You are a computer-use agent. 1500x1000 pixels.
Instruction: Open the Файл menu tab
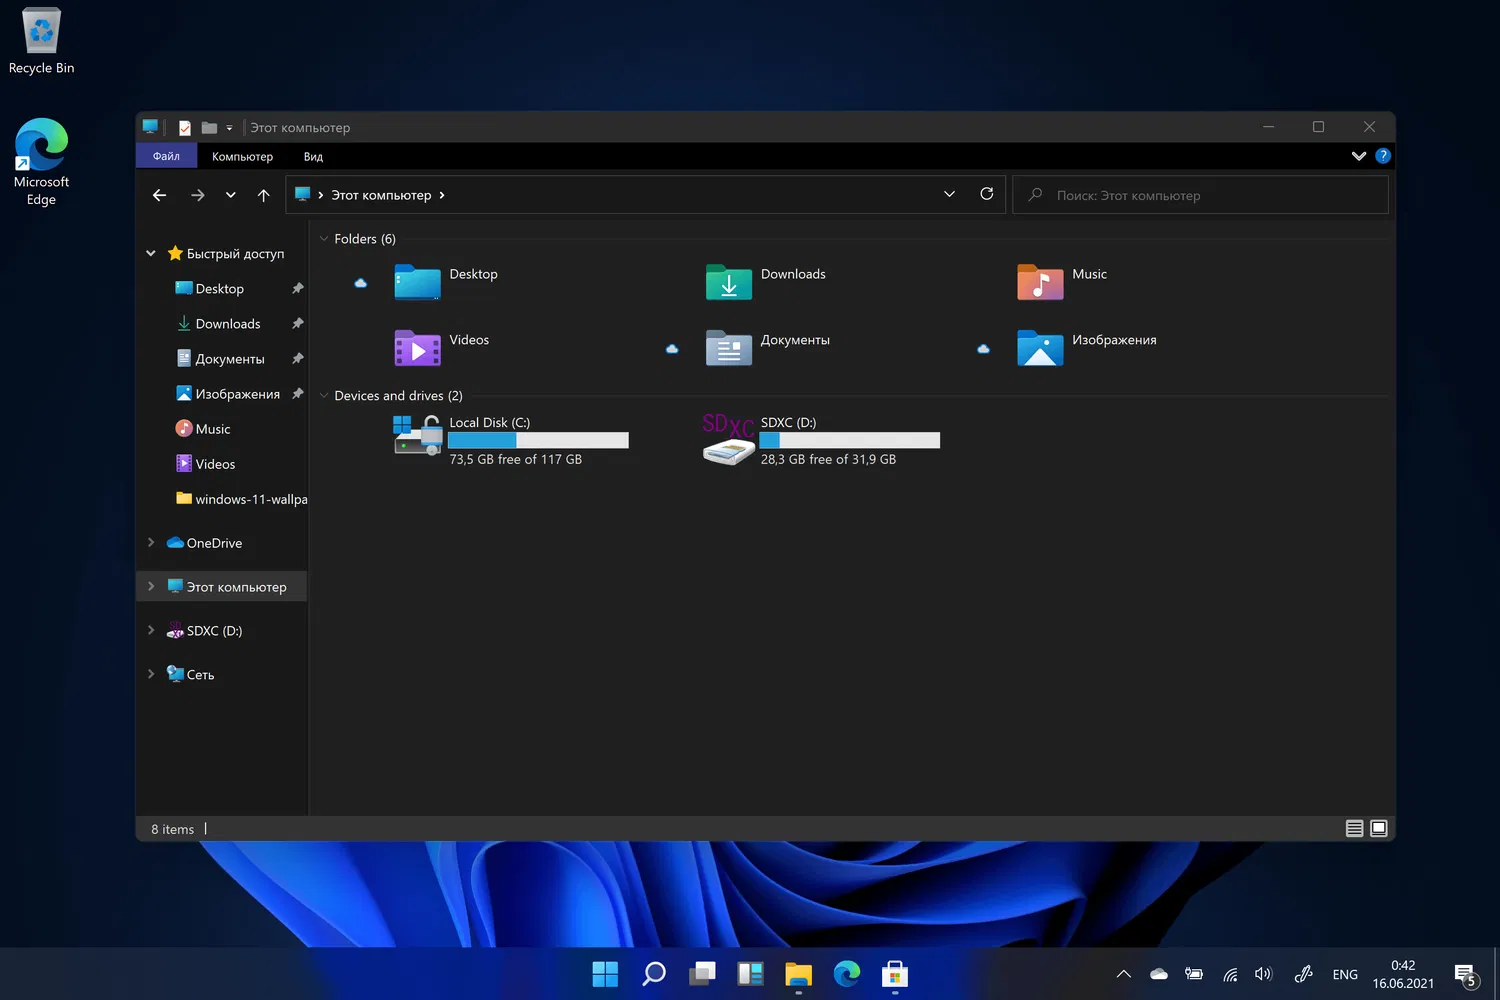pos(166,156)
